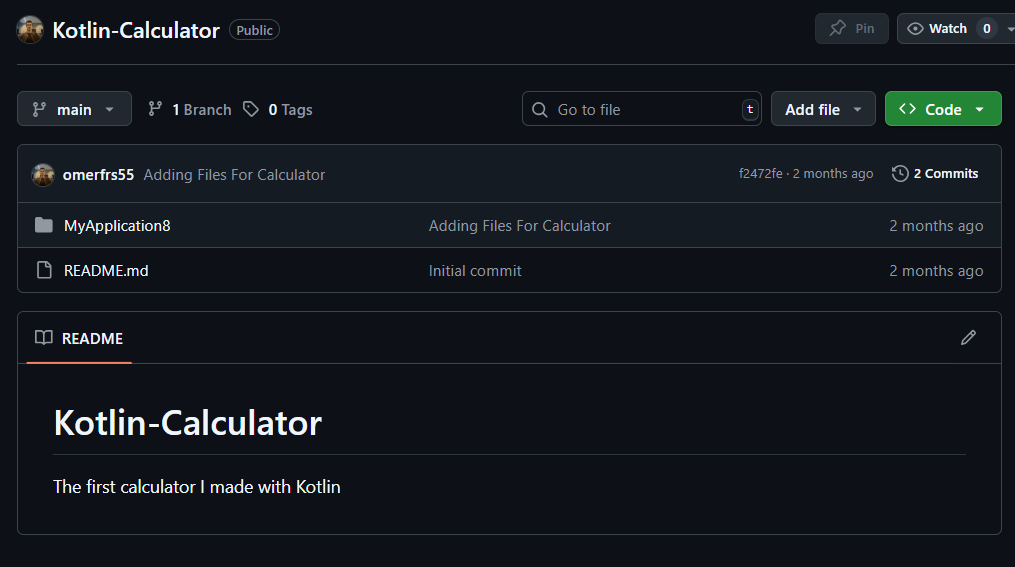
Task: Click the main branch icon in selector
Action: (39, 109)
